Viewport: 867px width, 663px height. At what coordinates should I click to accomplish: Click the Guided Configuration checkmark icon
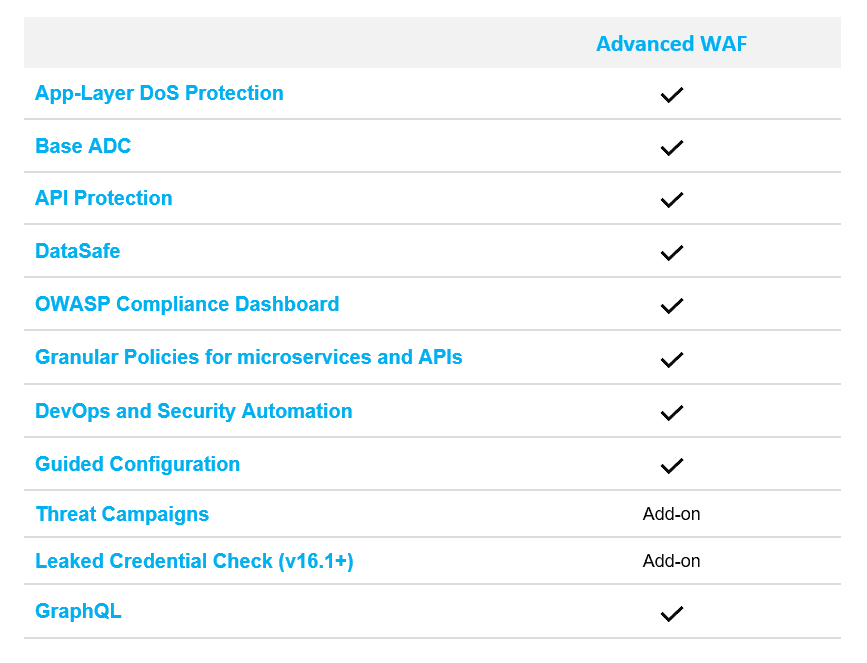tap(671, 465)
